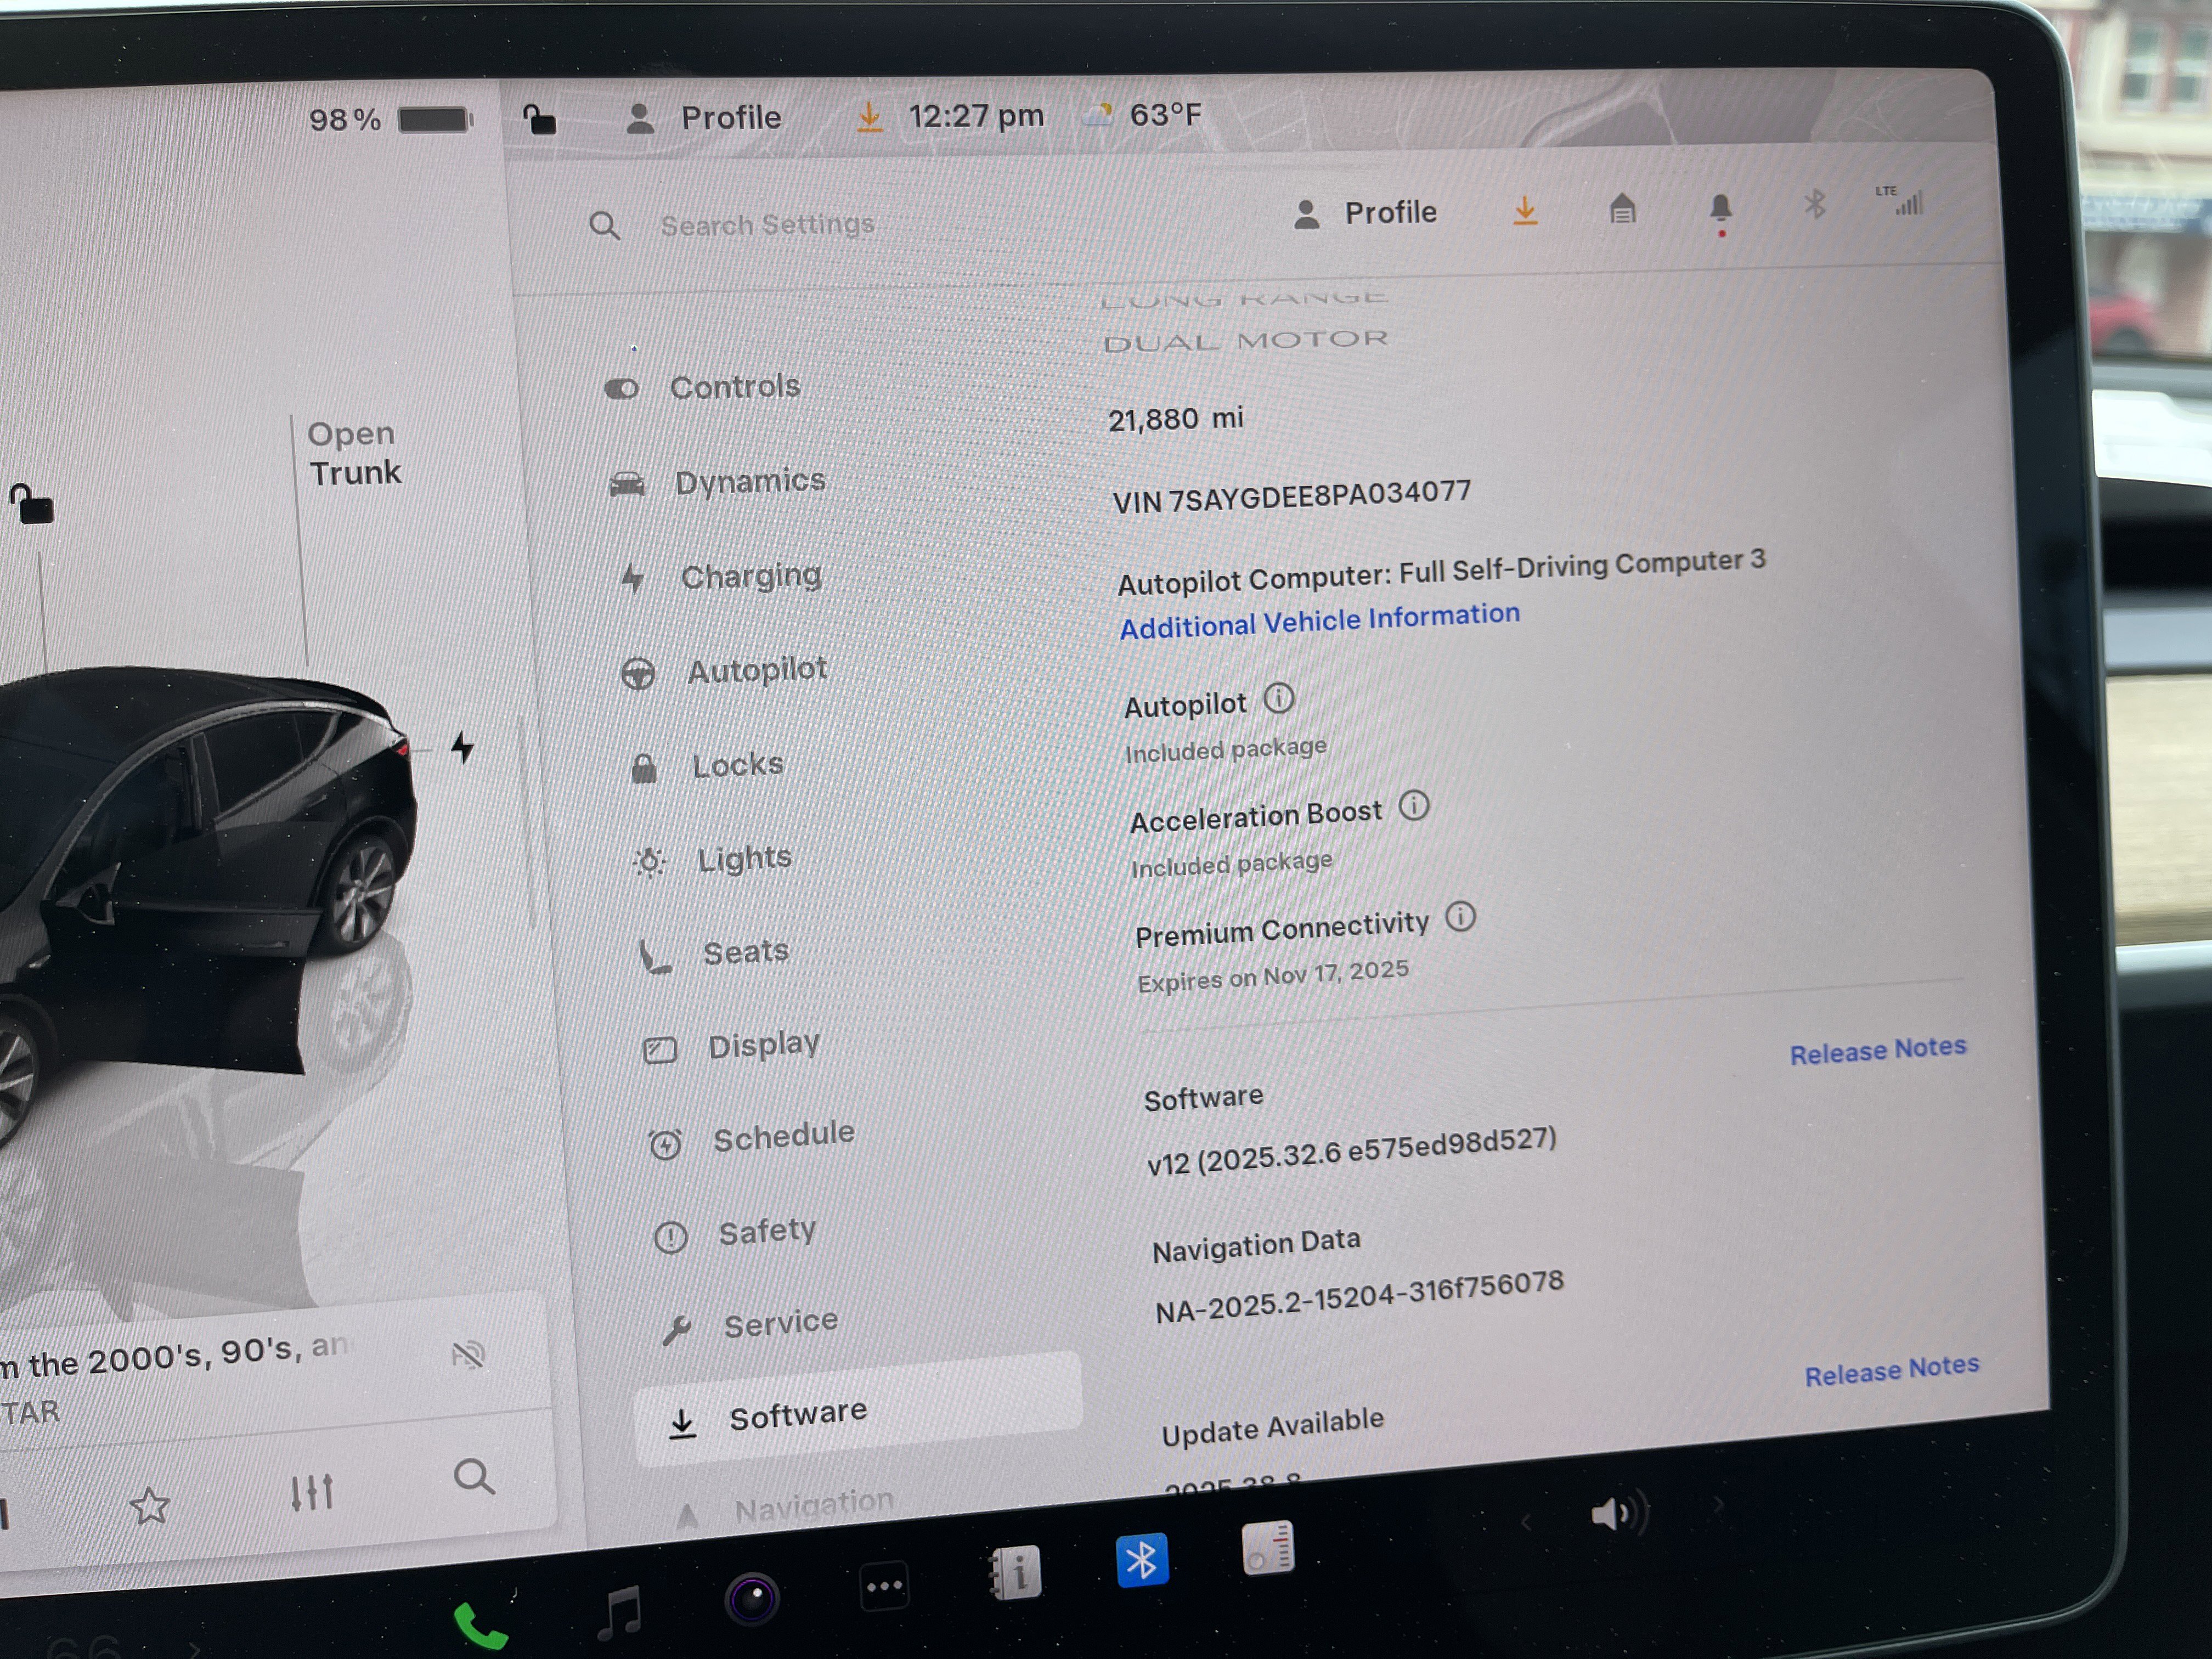Viewport: 2212px width, 1659px height.
Task: Open the Display settings menu
Action: point(763,1045)
